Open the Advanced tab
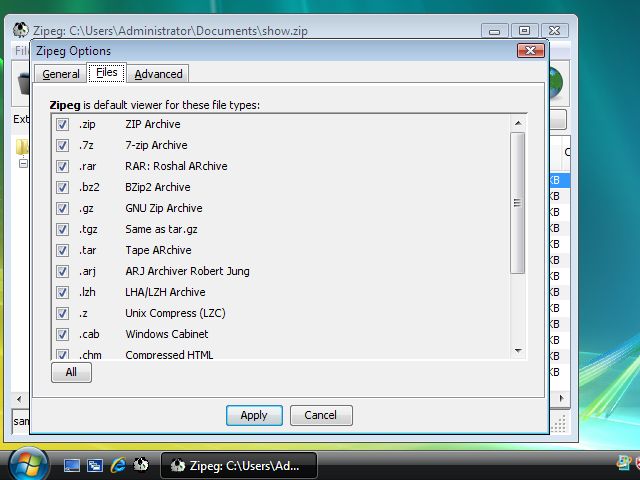640x480 pixels. coord(158,74)
